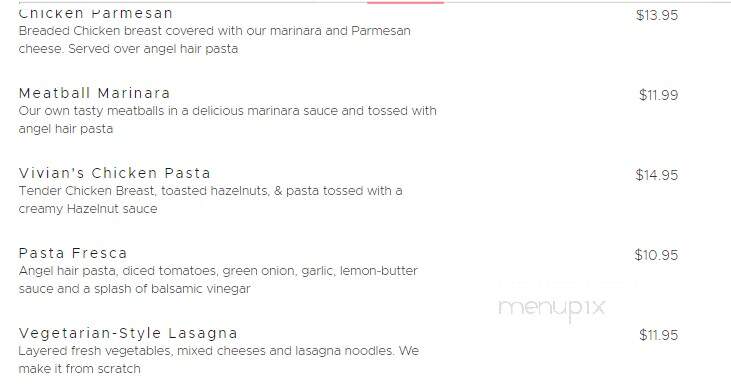Viewport: 731px width, 390px height.
Task: Click the Meatball Marinara description text
Action: (228, 120)
